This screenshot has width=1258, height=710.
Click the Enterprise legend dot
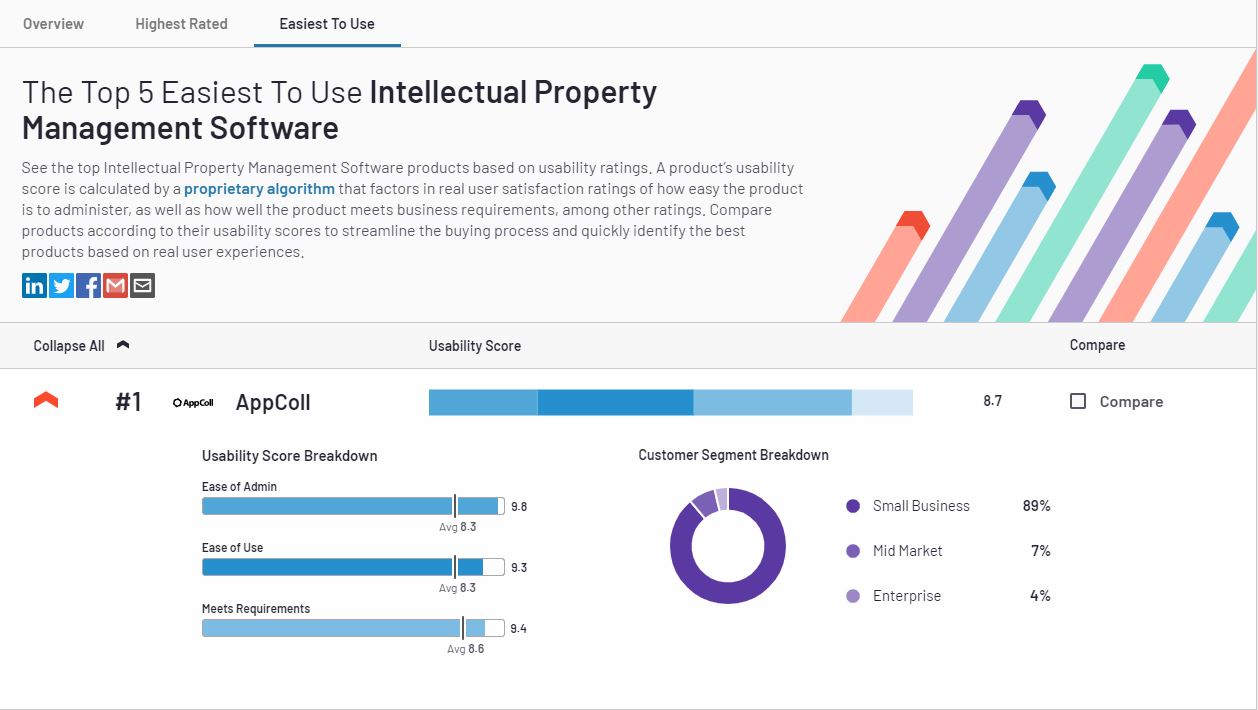tap(853, 596)
